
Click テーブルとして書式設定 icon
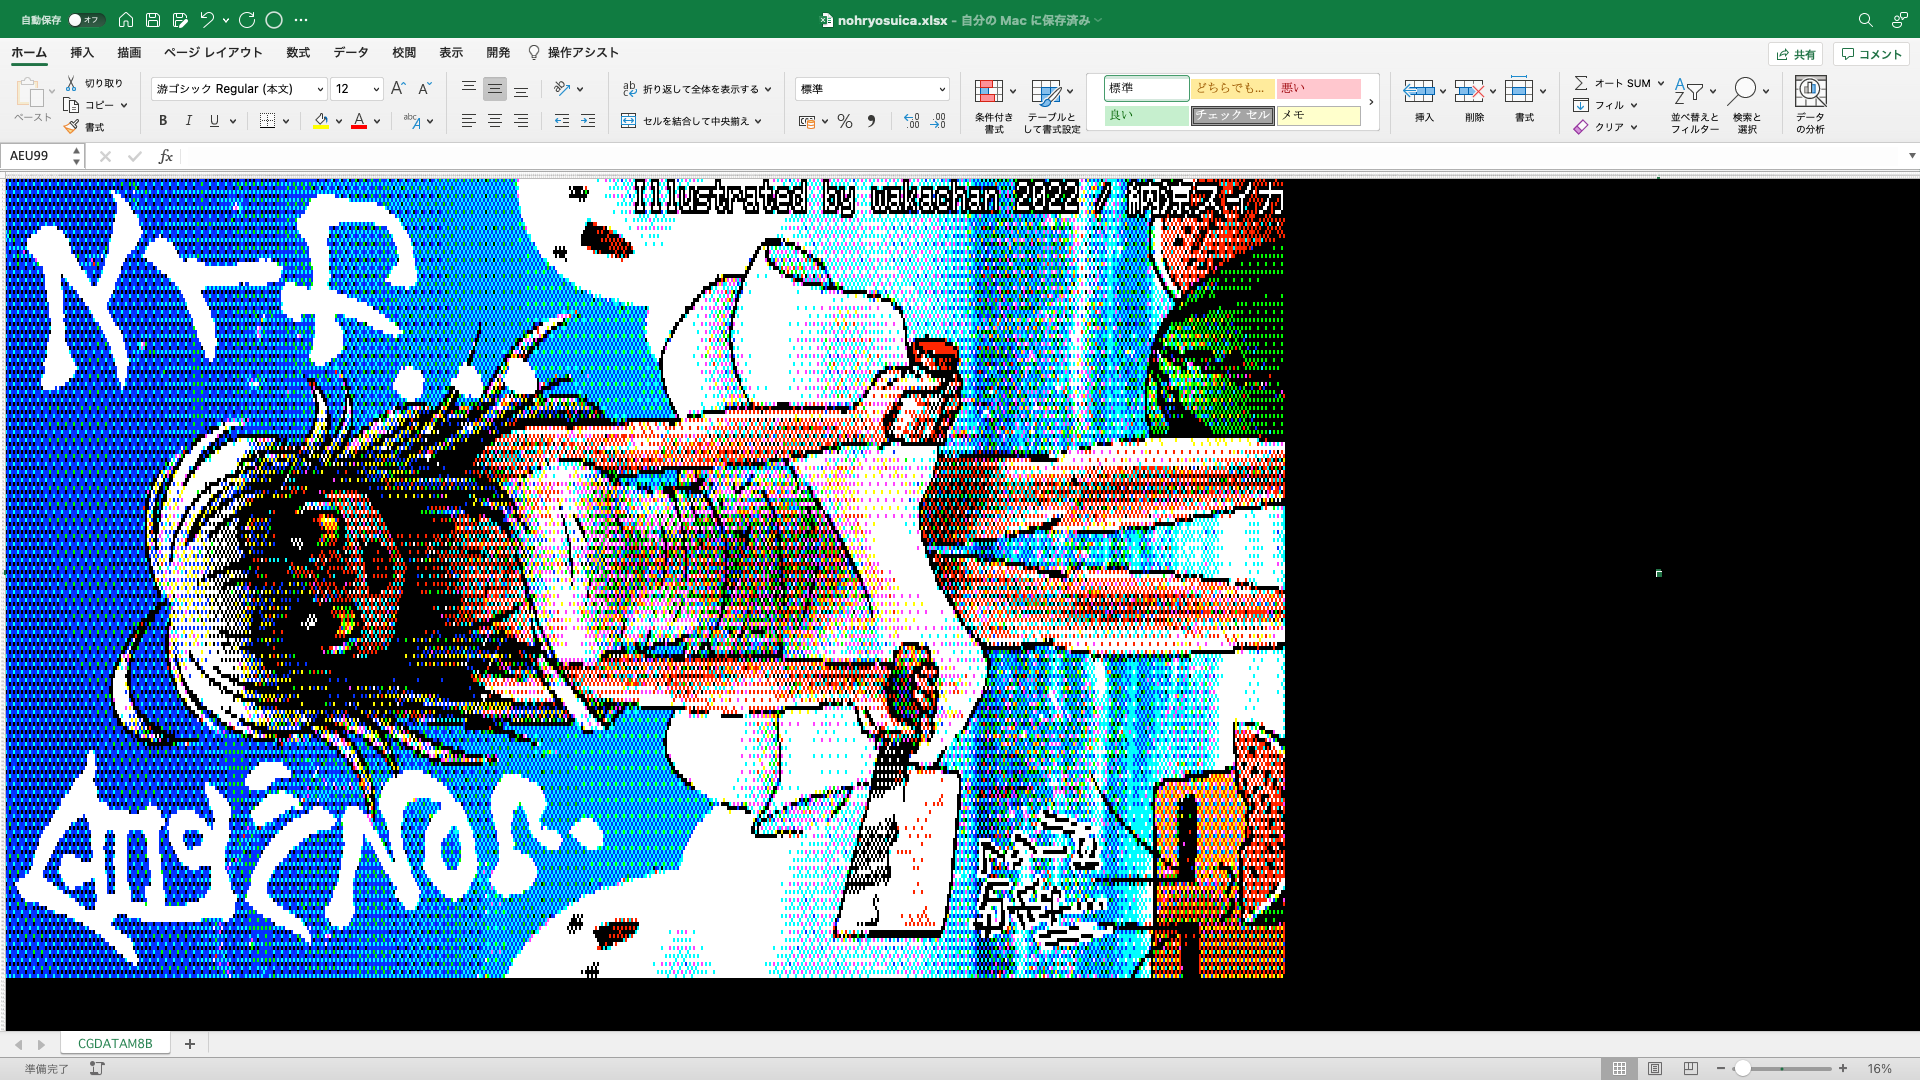click(x=1046, y=92)
